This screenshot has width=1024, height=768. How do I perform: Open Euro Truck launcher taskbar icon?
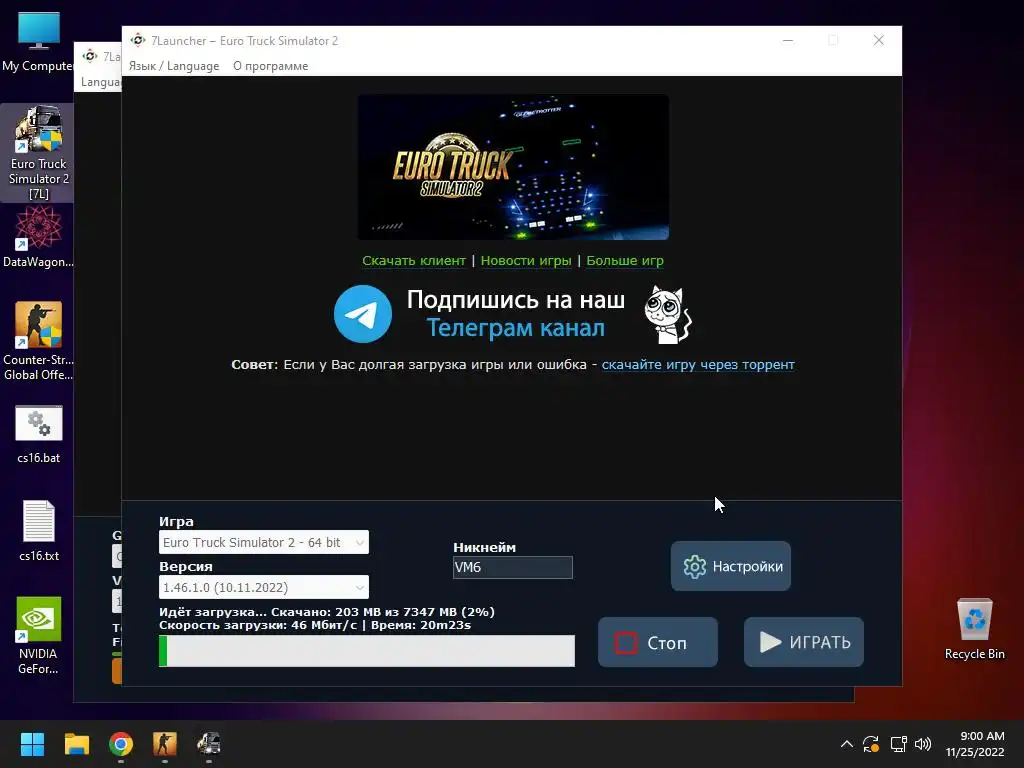point(209,744)
